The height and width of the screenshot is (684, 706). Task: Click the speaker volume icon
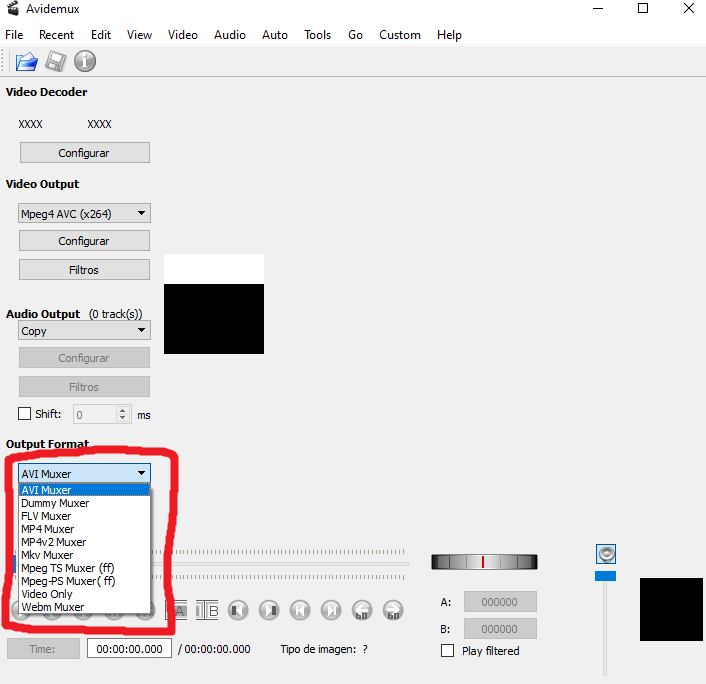606,554
